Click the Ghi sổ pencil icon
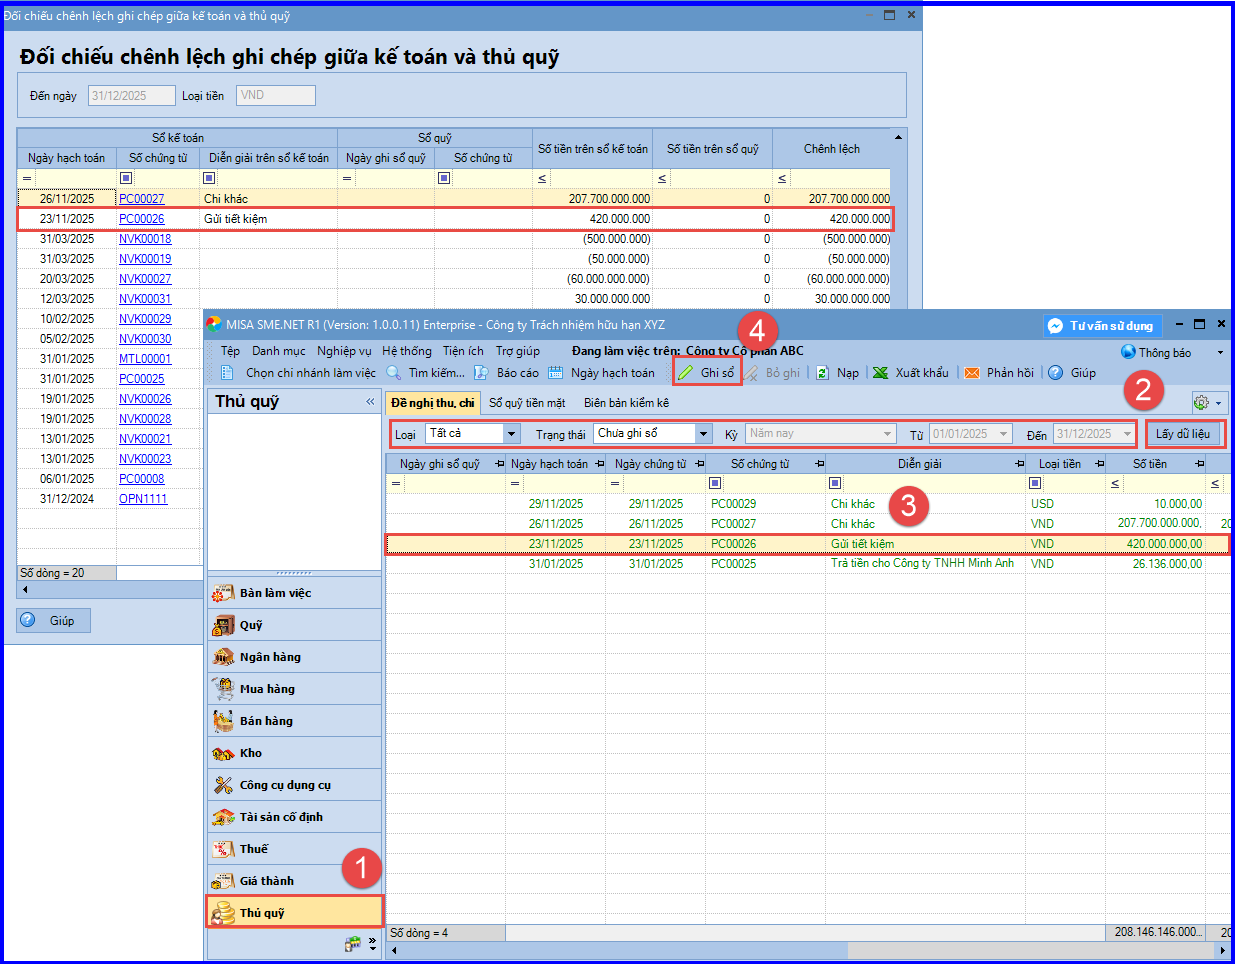Screen dimensions: 1235x964 click(x=685, y=373)
